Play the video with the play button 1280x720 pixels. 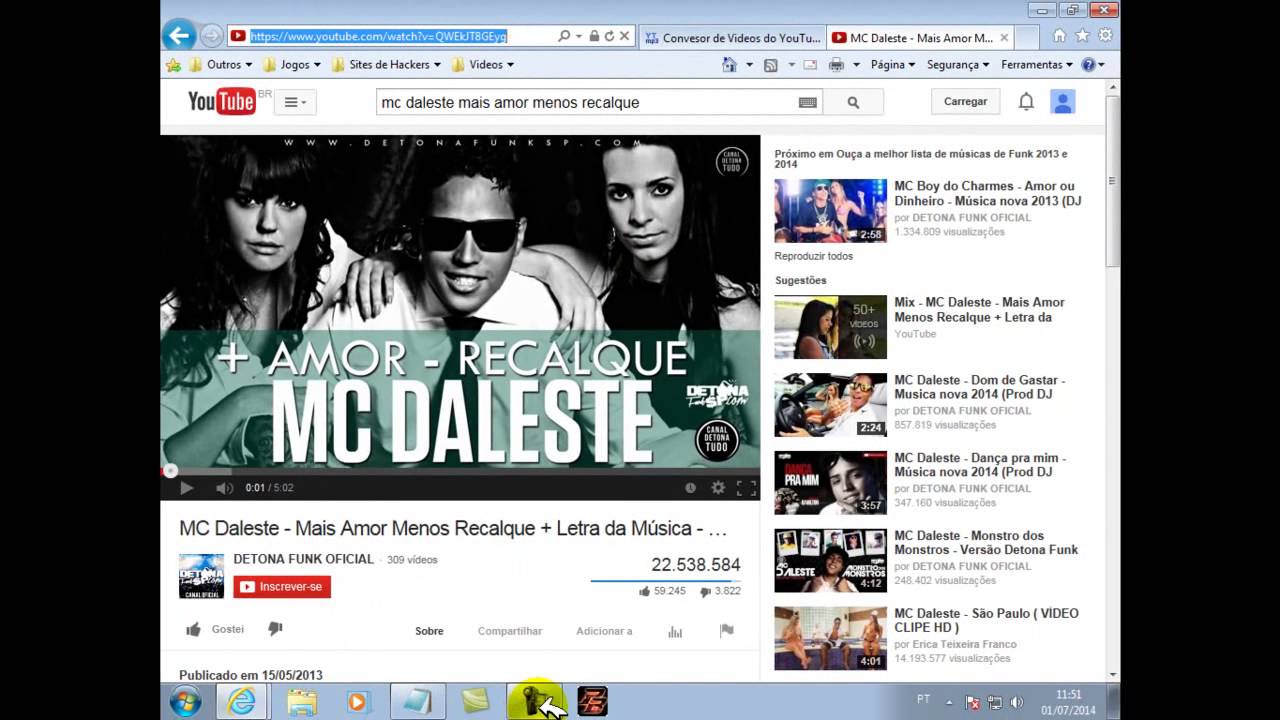point(186,488)
